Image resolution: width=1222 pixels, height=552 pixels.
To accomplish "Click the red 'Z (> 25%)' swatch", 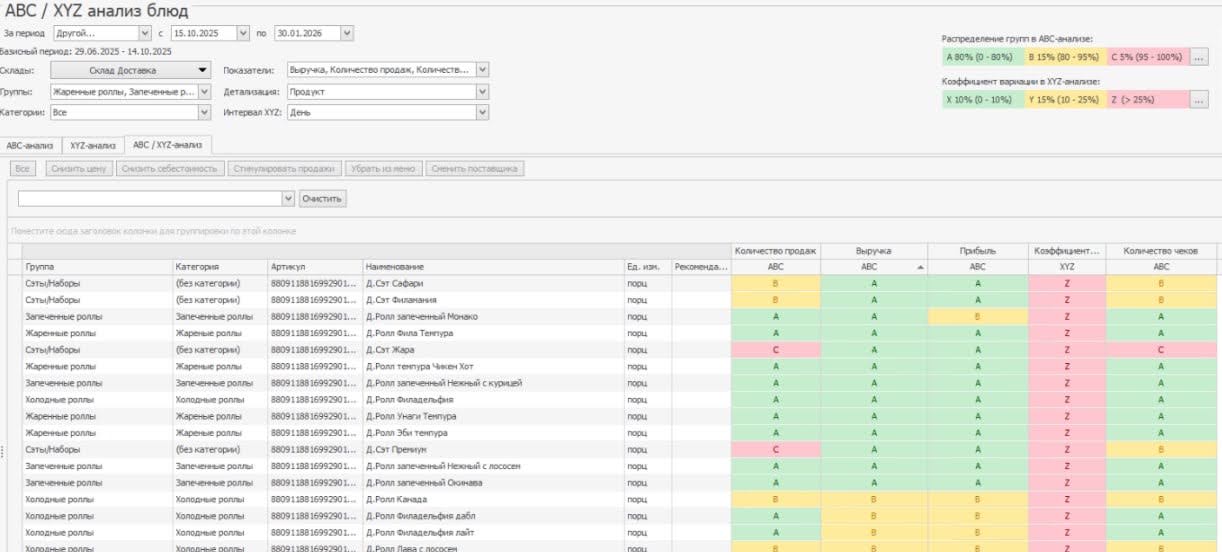I will click(x=1147, y=99).
